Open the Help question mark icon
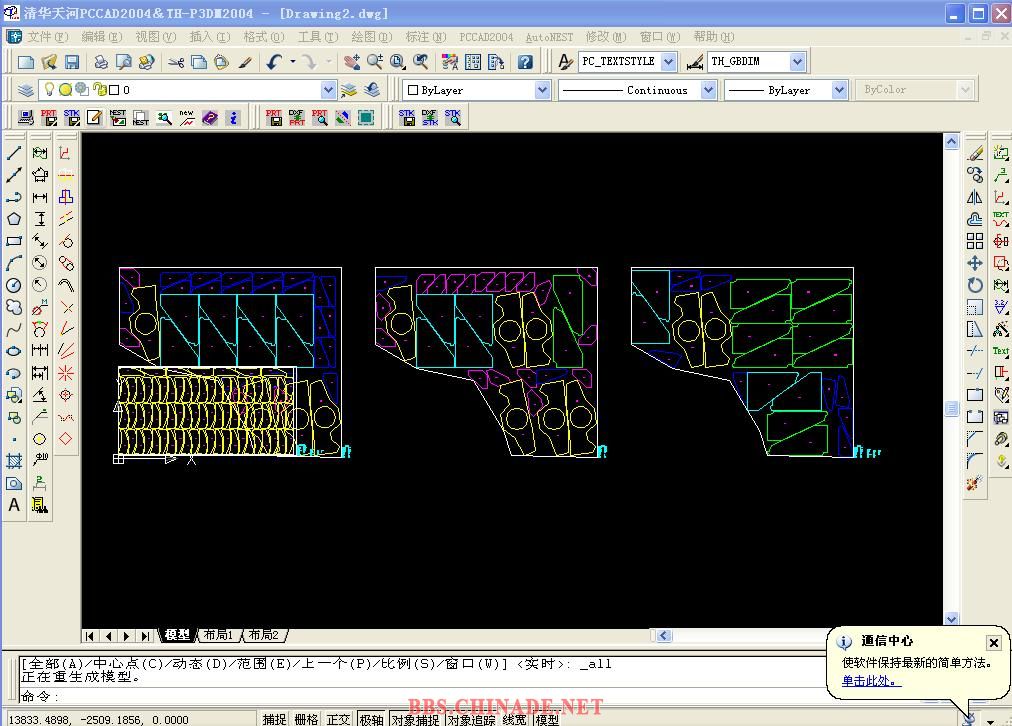1012x726 pixels. (525, 62)
